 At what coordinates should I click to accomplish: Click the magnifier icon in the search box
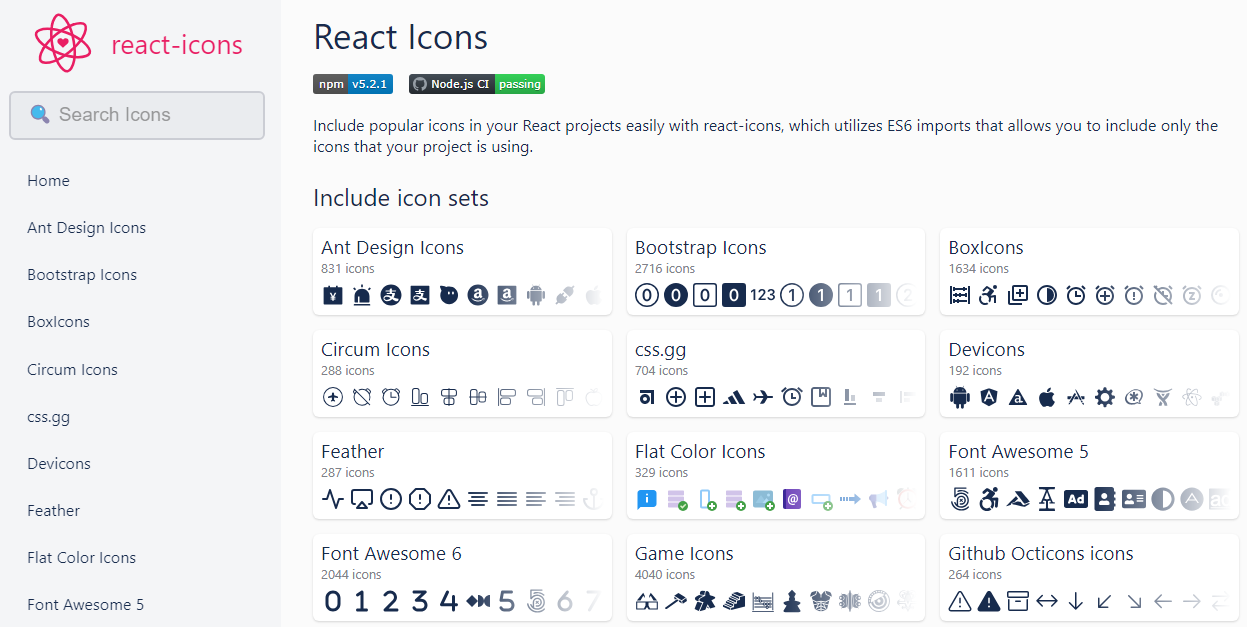point(40,114)
